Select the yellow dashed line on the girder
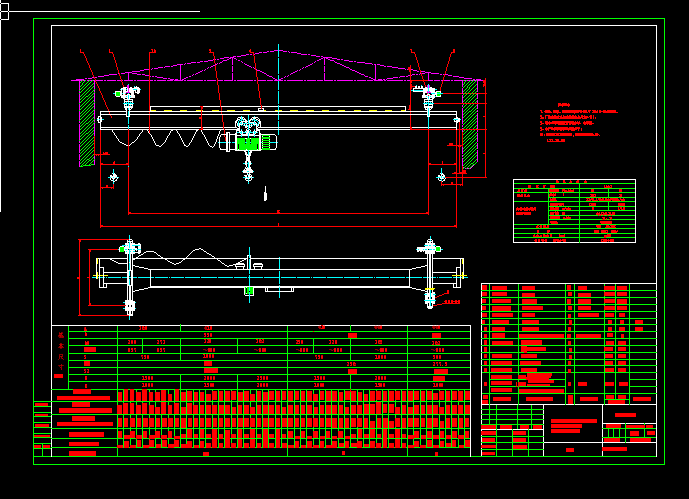 click(x=278, y=109)
